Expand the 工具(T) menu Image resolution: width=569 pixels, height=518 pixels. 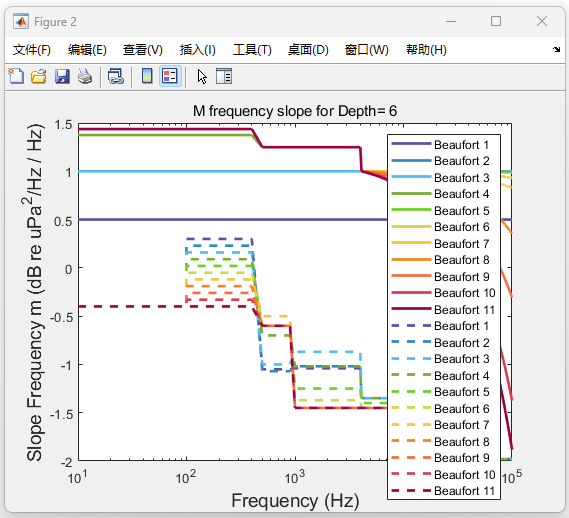point(252,50)
